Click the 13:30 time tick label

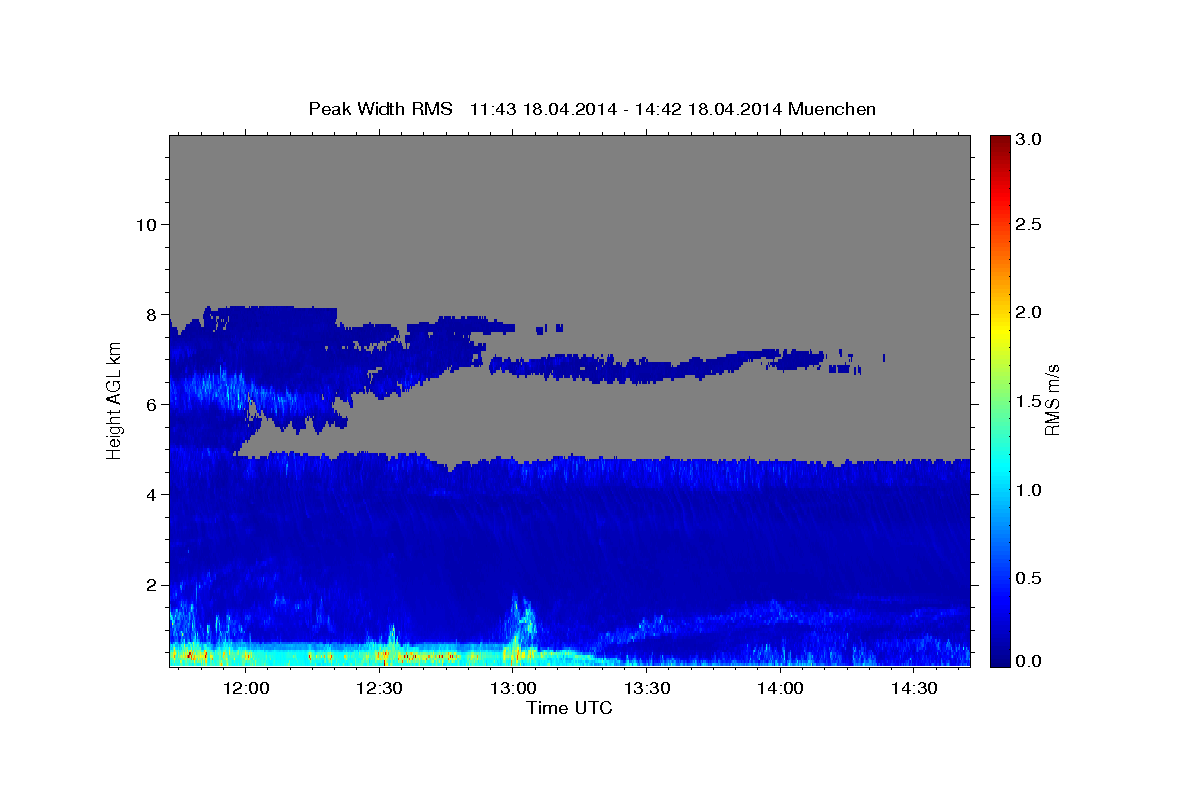point(647,689)
